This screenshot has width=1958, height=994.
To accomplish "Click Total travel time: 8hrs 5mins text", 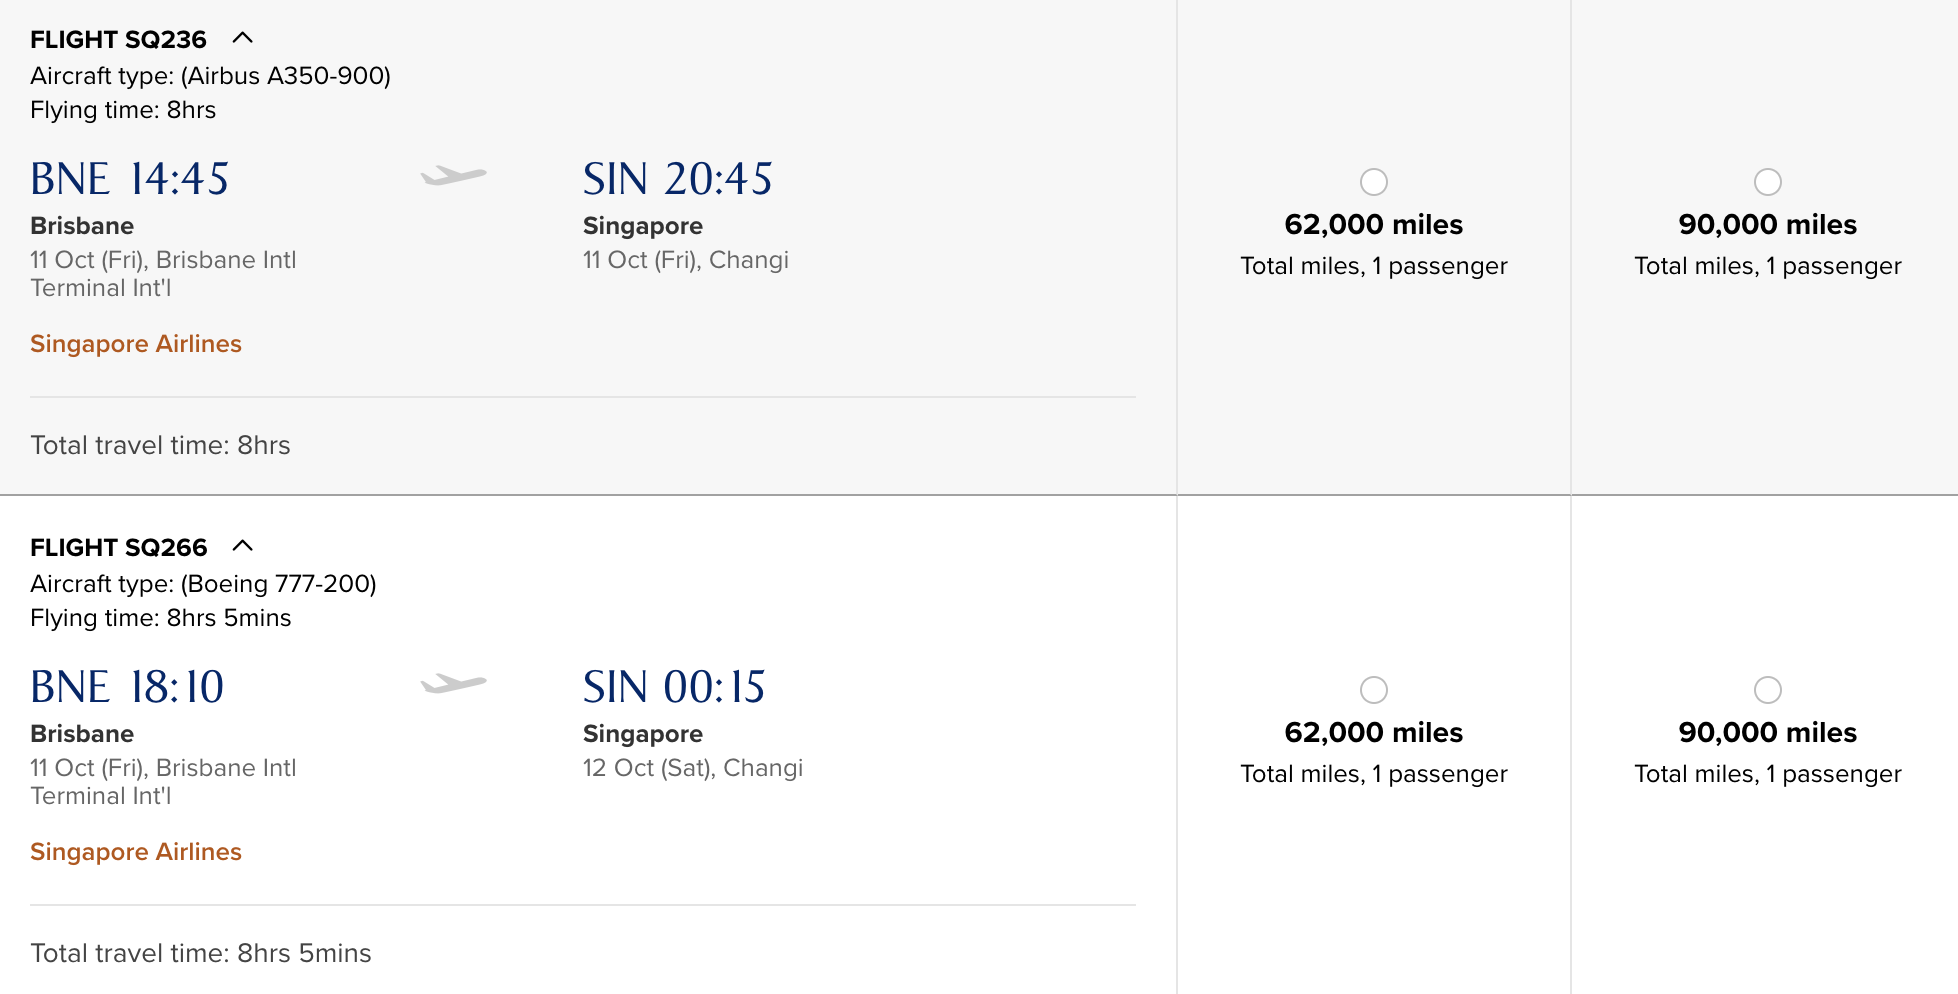I will pos(201,953).
